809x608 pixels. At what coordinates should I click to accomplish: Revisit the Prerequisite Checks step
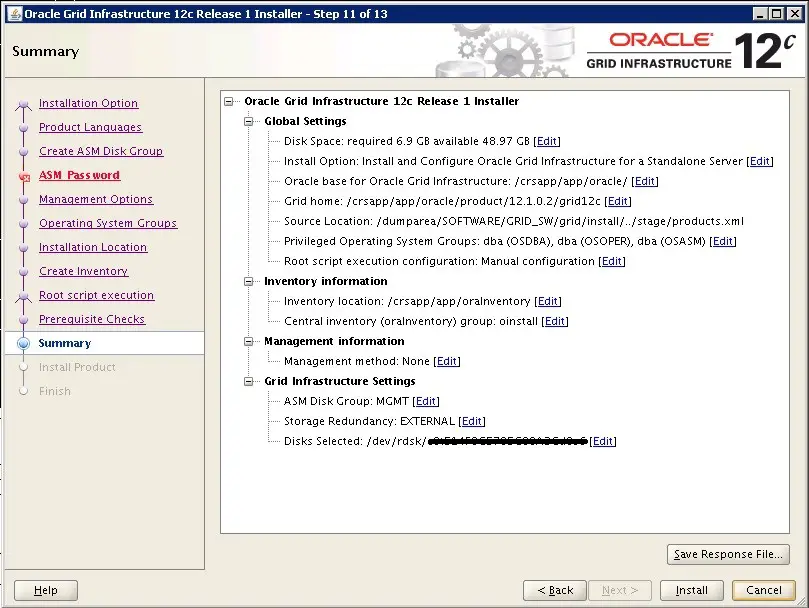[92, 319]
